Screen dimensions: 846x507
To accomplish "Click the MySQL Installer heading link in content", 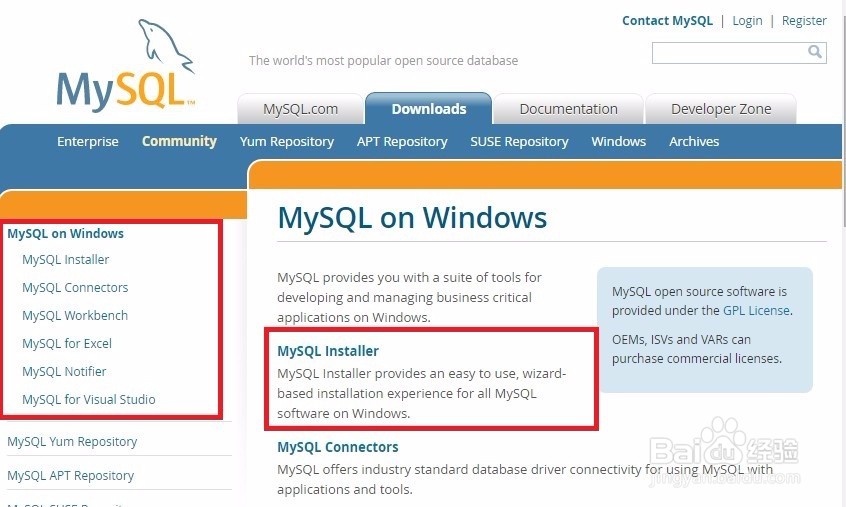I will pyautogui.click(x=328, y=351).
